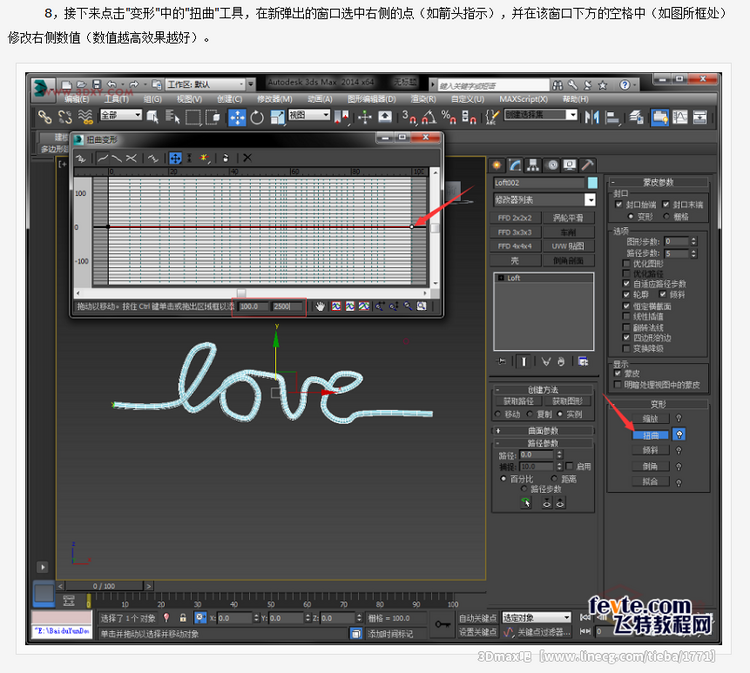Image resolution: width=750 pixels, height=673 pixels.
Task: Click the 获取图形 button
Action: pos(567,401)
